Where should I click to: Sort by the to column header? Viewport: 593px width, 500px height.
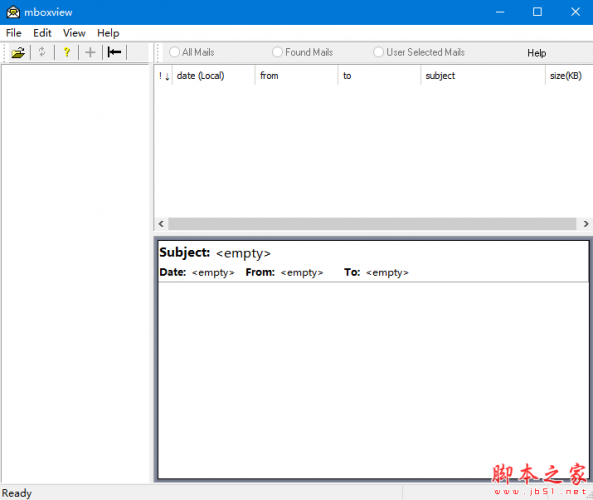coord(379,76)
